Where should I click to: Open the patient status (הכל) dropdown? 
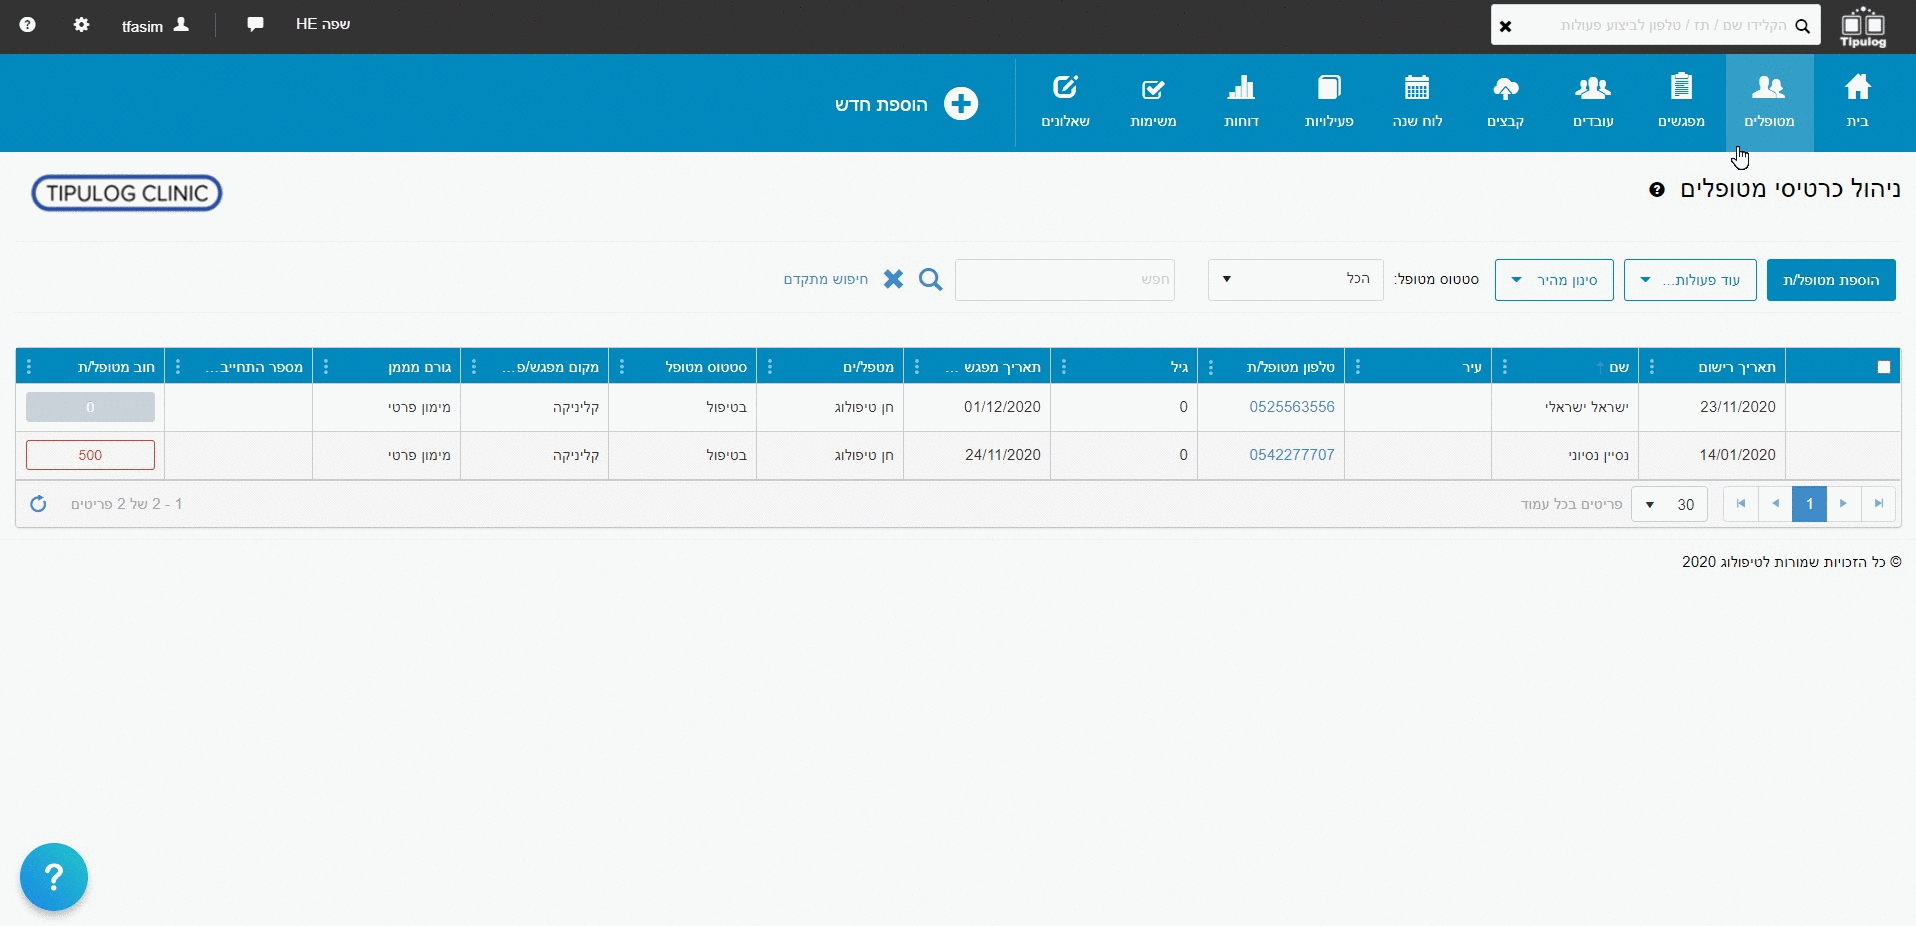[x=1295, y=280]
